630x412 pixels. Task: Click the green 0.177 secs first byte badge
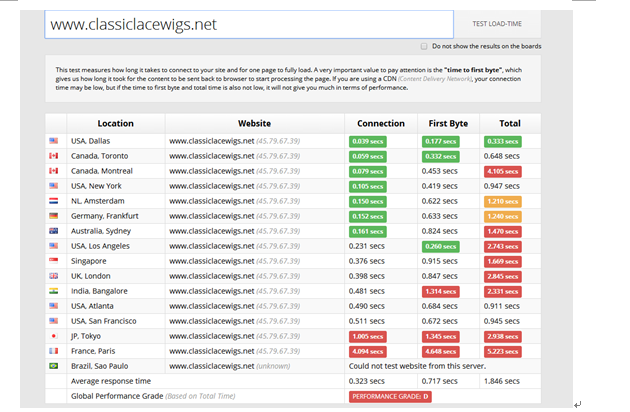coord(440,141)
